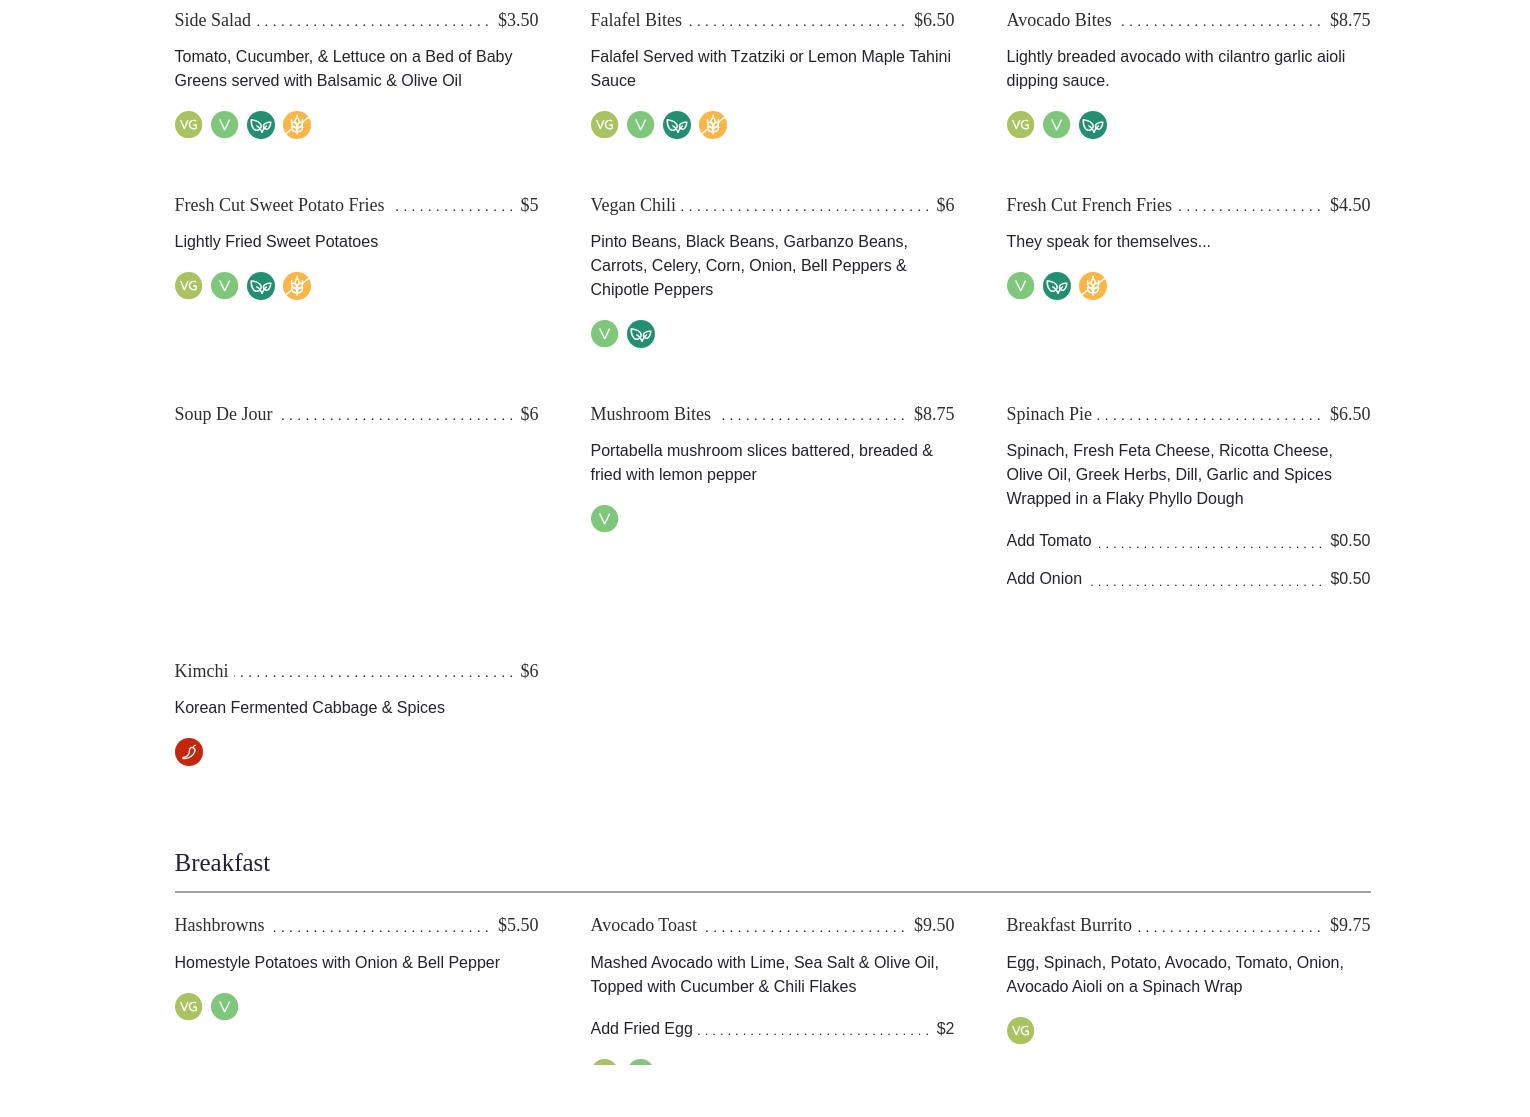Click the Soup De Jour item title
Image resolution: width=1530 pixels, height=1117 pixels.
point(223,414)
